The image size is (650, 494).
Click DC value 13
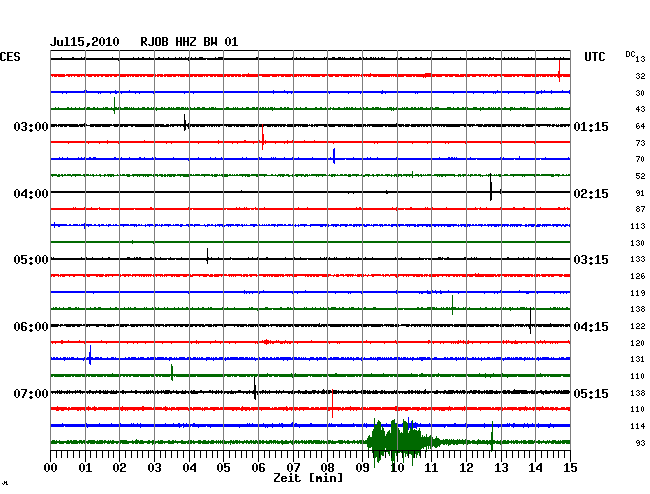click(x=640, y=59)
